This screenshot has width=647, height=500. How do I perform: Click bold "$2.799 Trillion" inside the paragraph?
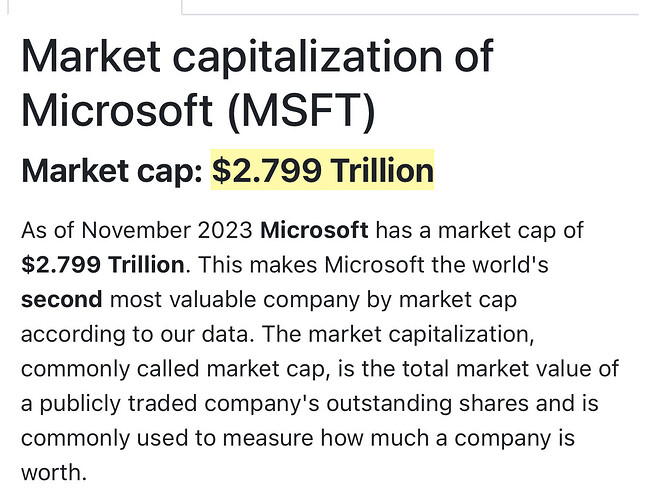(102, 265)
